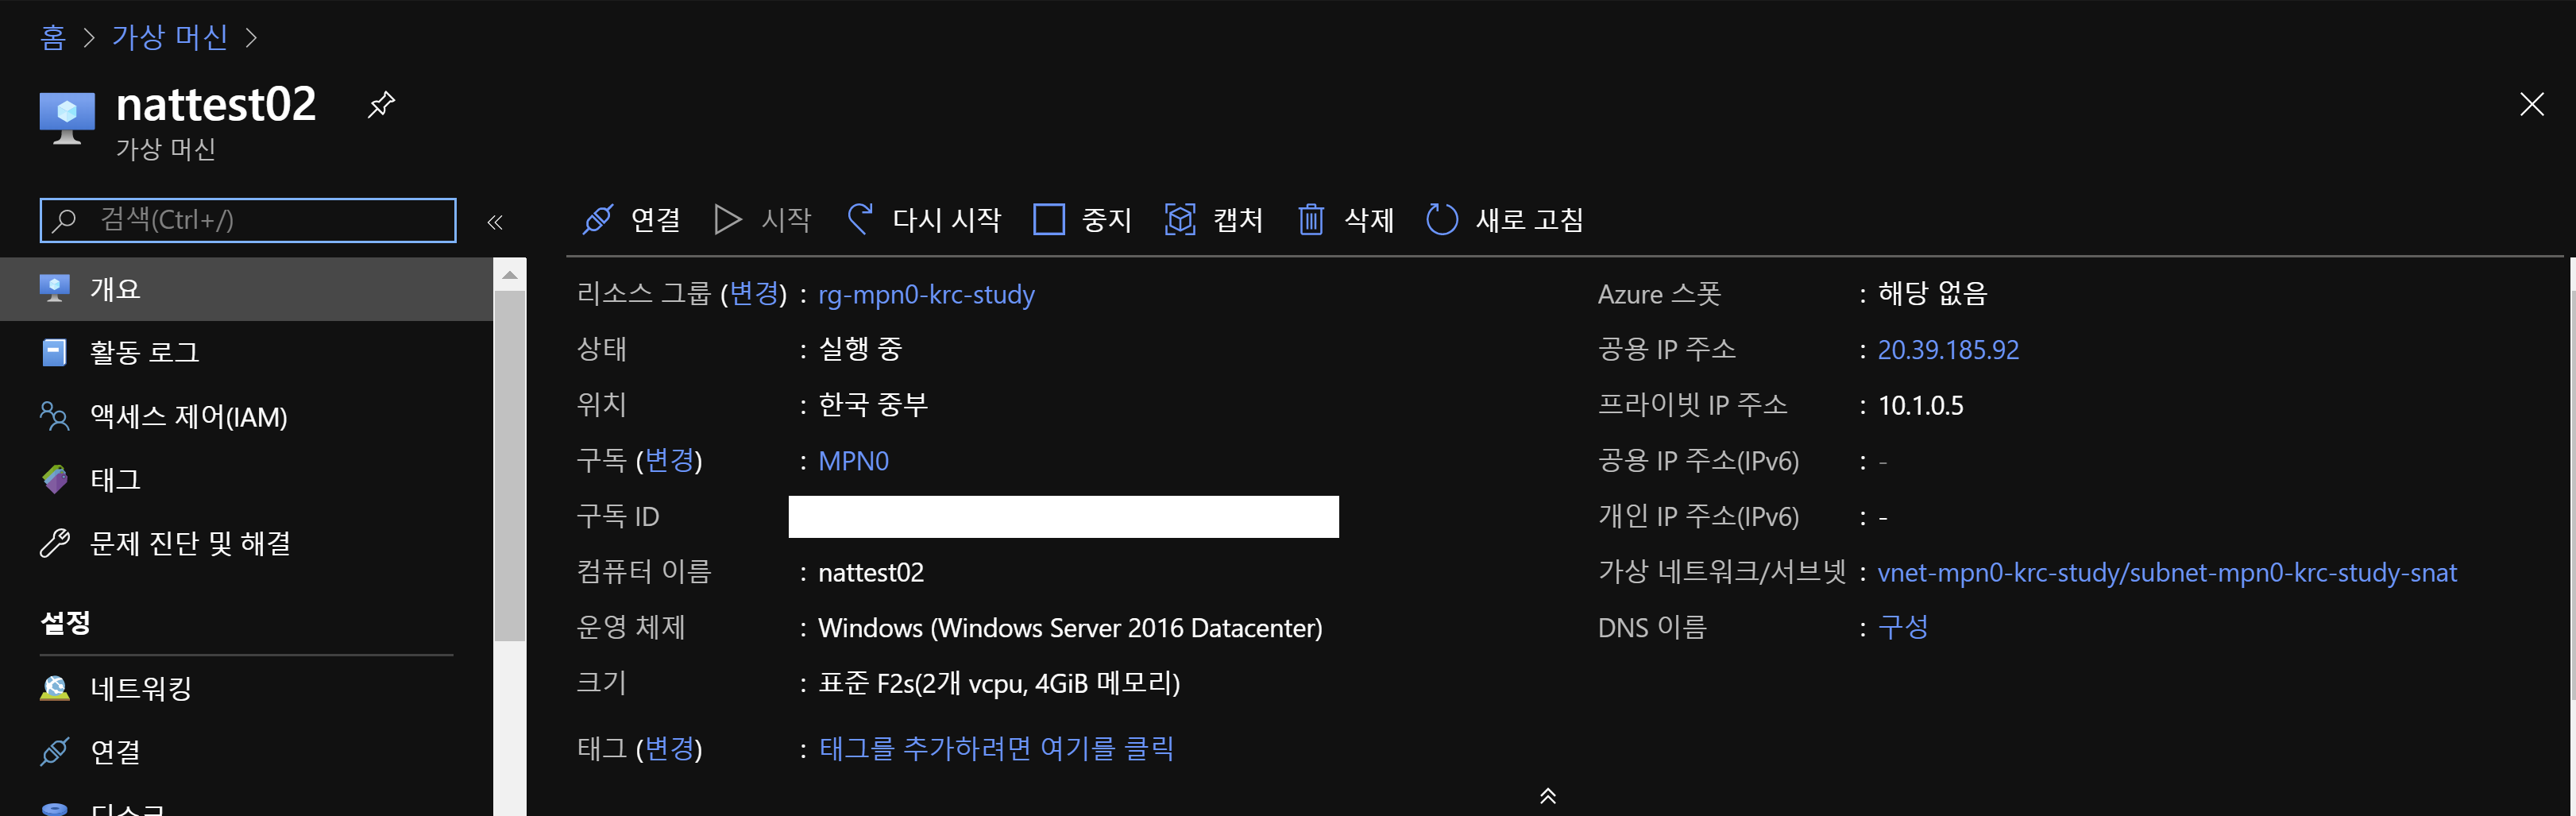Click the sidebar scrollbar up arrow
The height and width of the screenshot is (816, 2576).
click(x=510, y=275)
